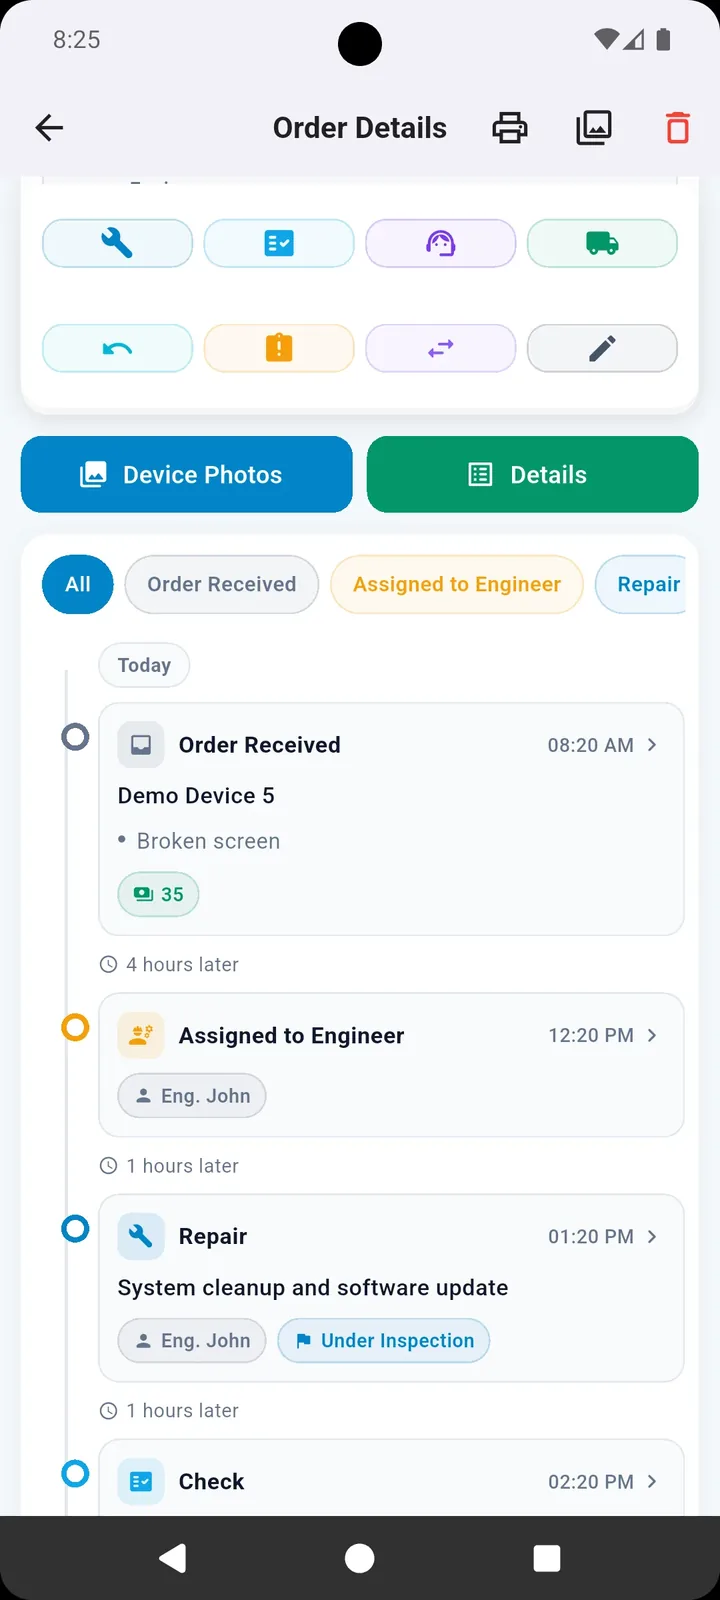
Task: Expand Order Received entry chevron
Action: pos(652,745)
